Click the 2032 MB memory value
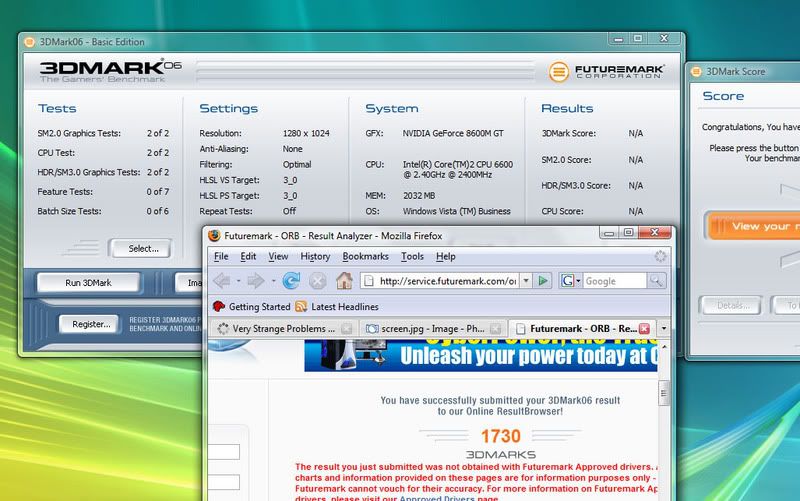 [x=419, y=195]
